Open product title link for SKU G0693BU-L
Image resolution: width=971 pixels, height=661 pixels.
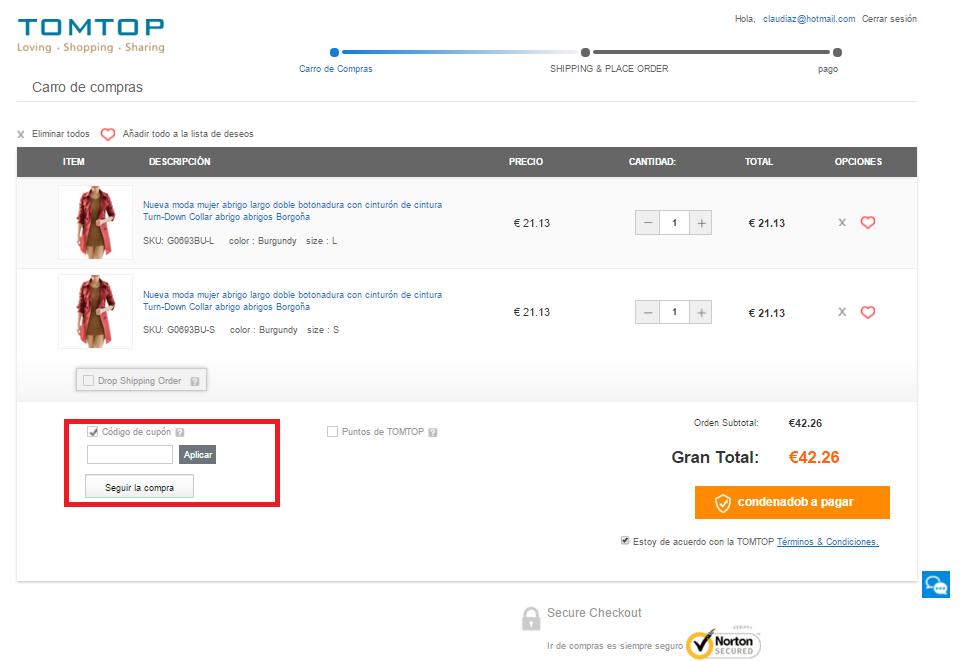(x=292, y=211)
